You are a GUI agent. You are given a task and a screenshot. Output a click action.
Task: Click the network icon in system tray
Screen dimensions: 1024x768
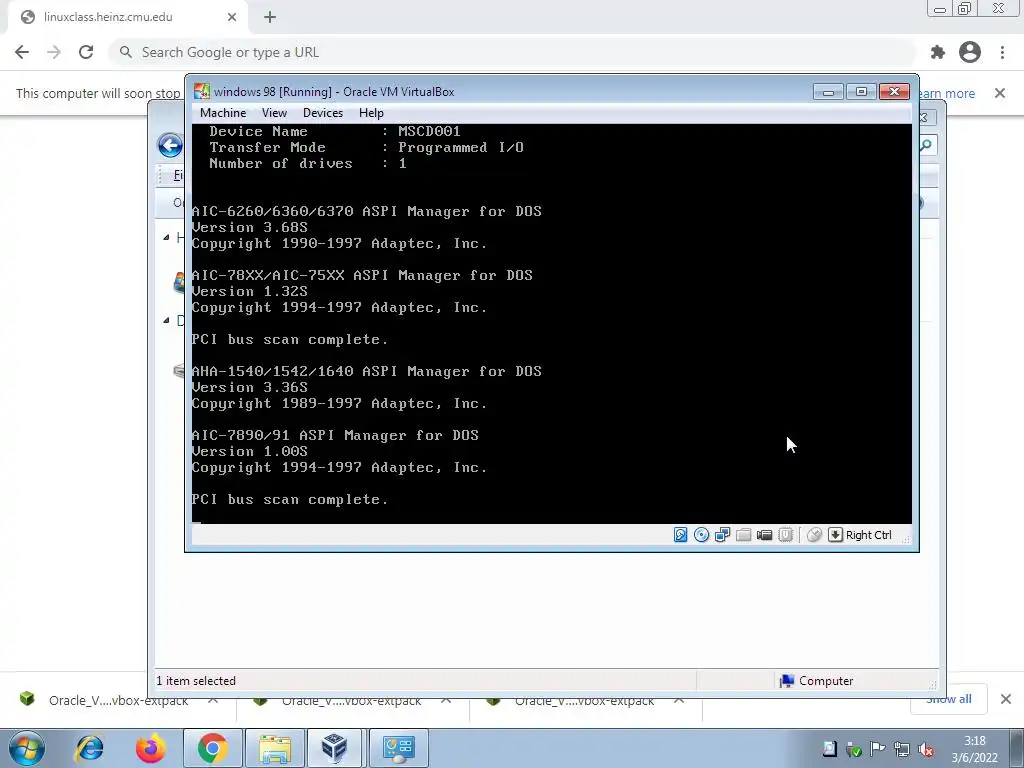pos(901,750)
